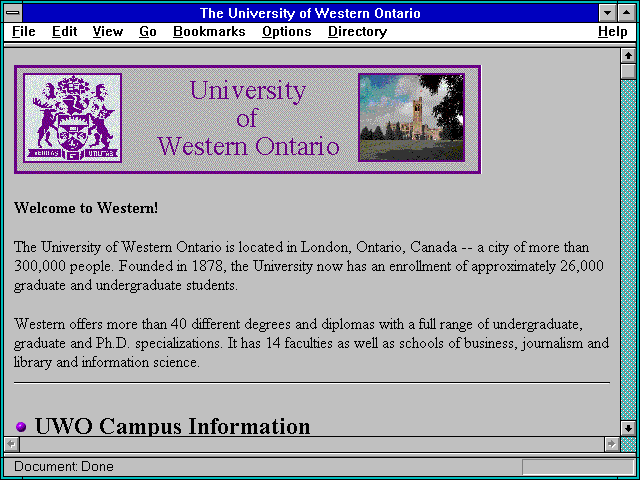The height and width of the screenshot is (480, 640).
Task: Minimize window with down-arrow title button
Action: coord(607,13)
